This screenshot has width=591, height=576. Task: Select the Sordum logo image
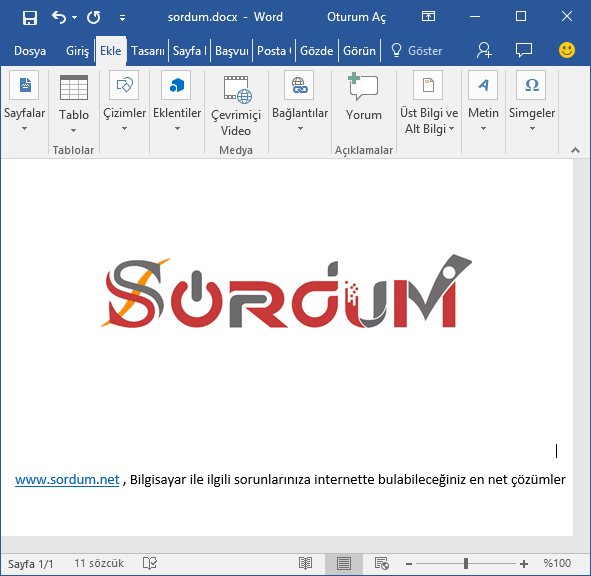[x=286, y=291]
